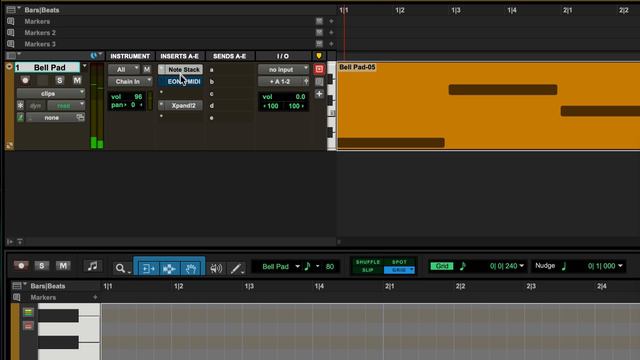Toggle the MIDI editor Mute button
Screen dimensions: 640x360
tap(63, 266)
